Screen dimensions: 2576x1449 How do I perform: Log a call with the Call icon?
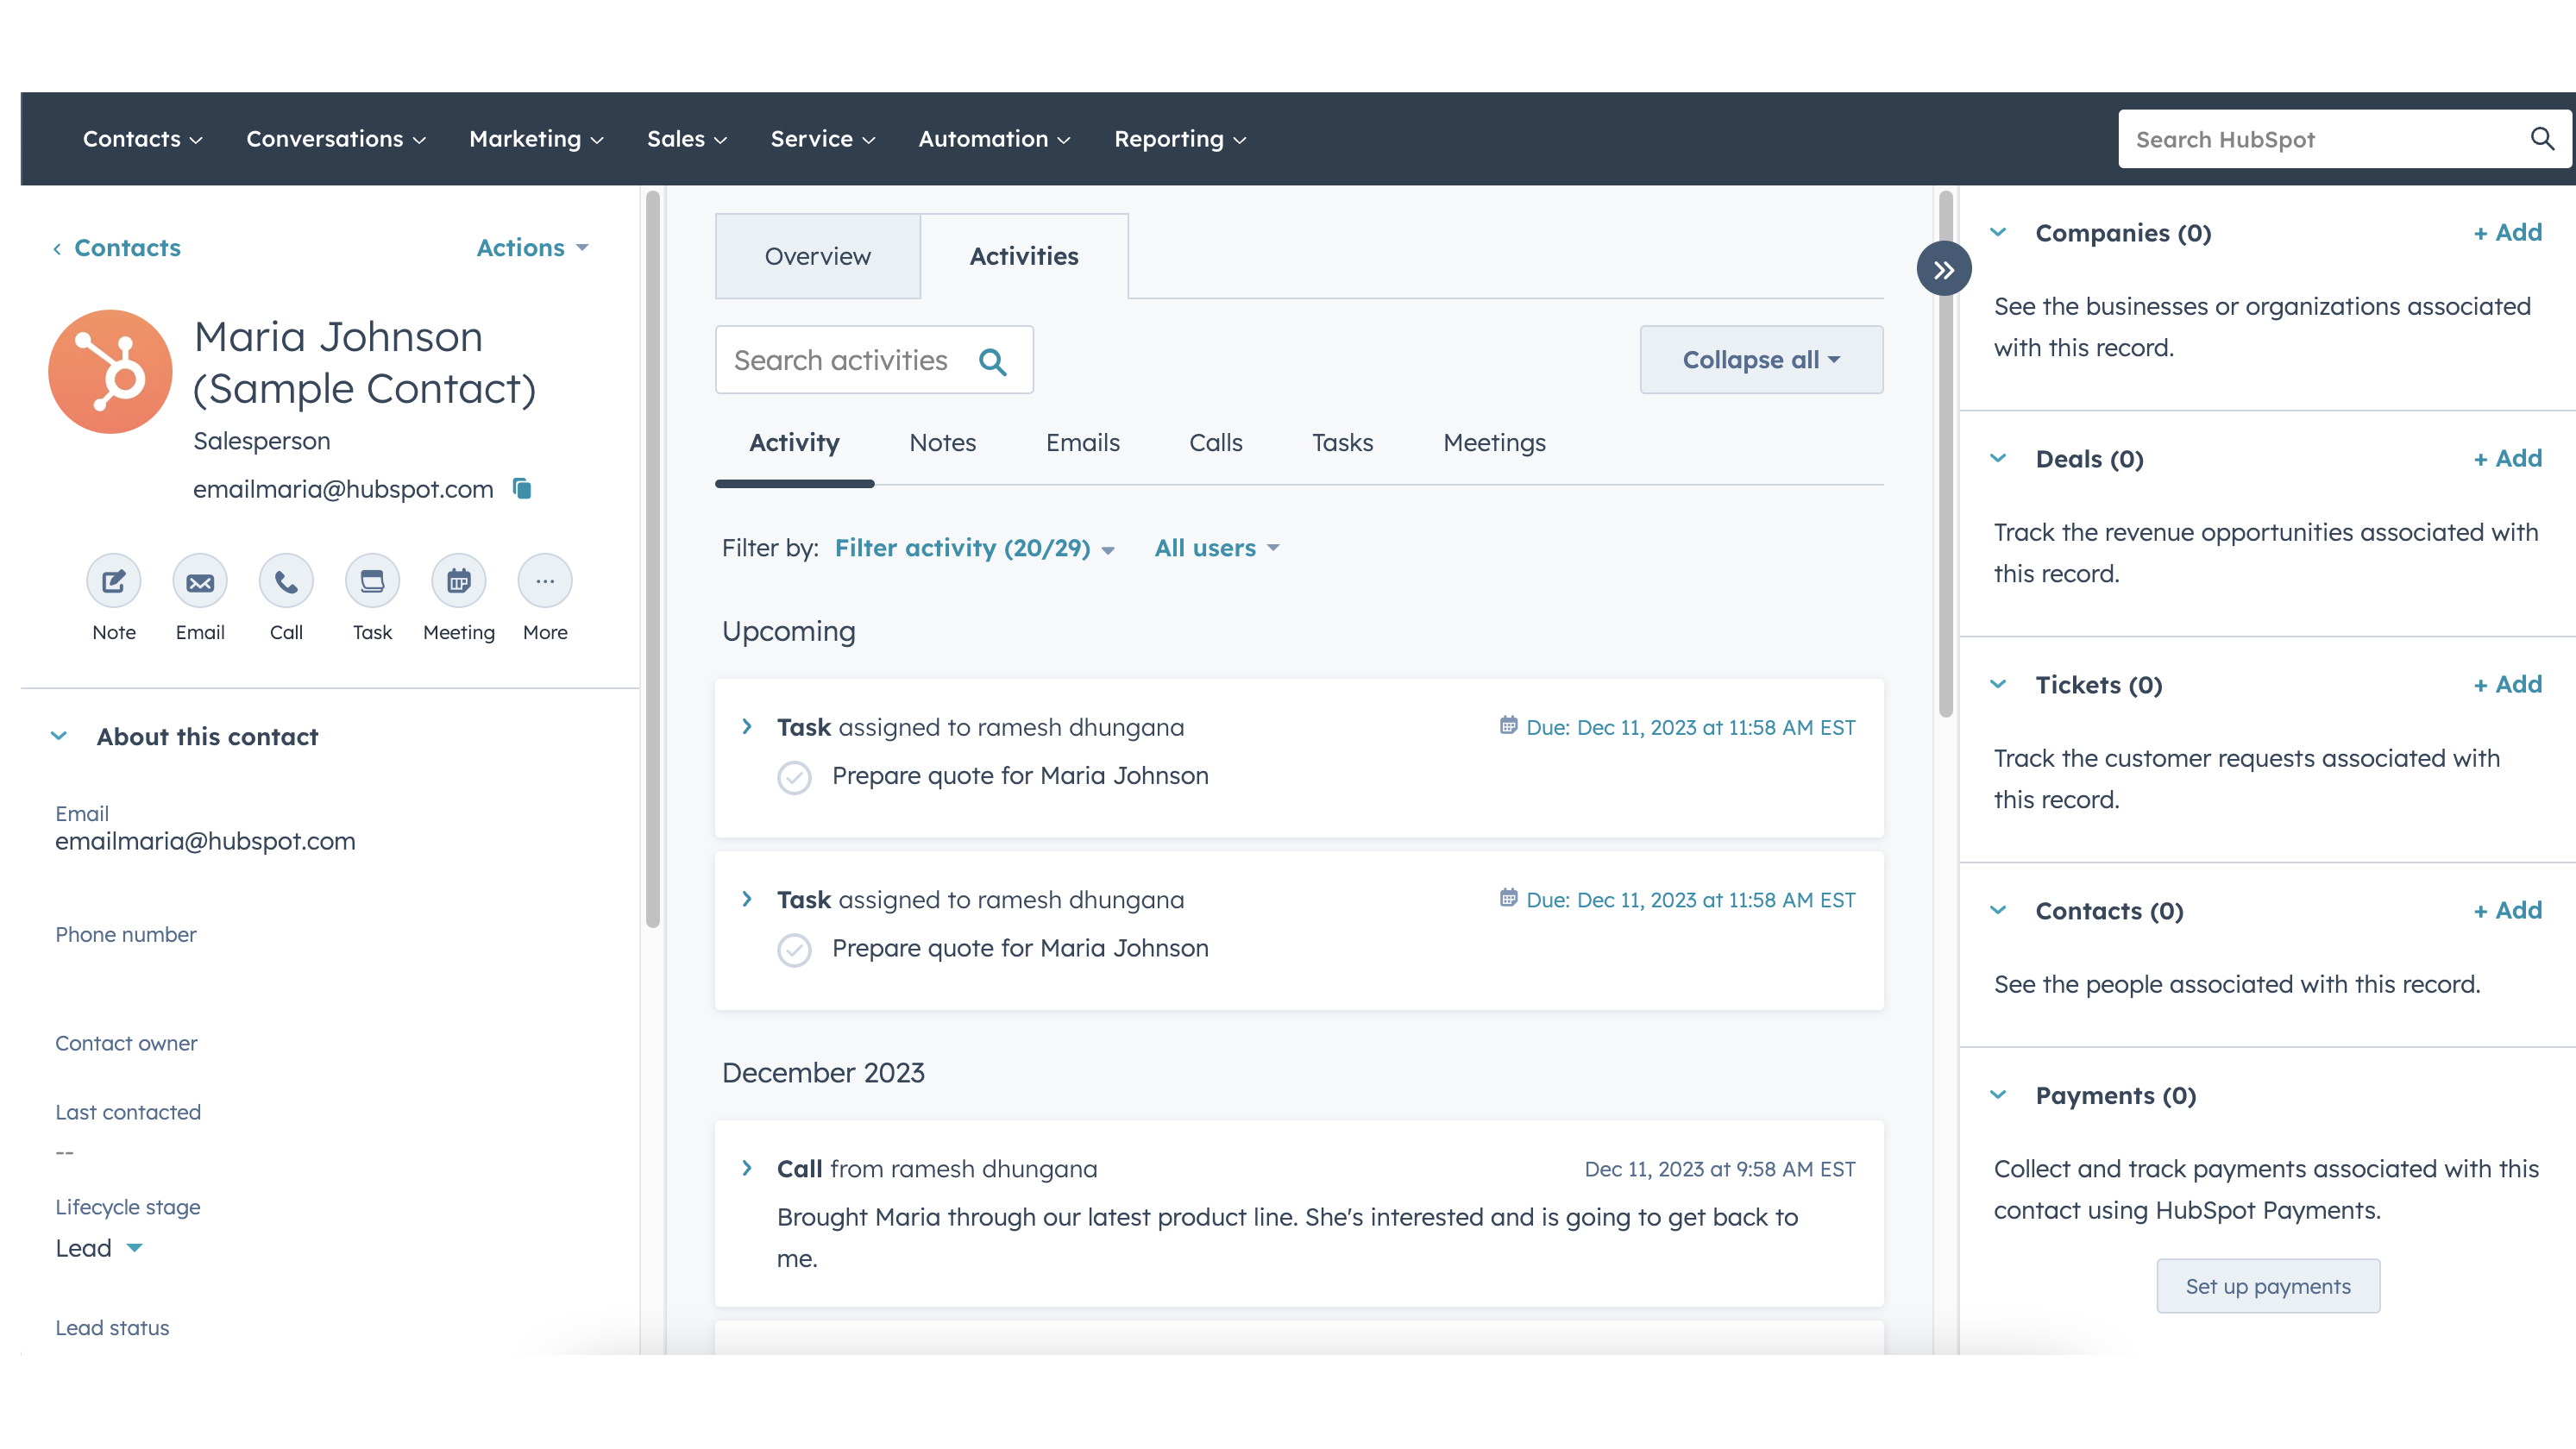(285, 581)
